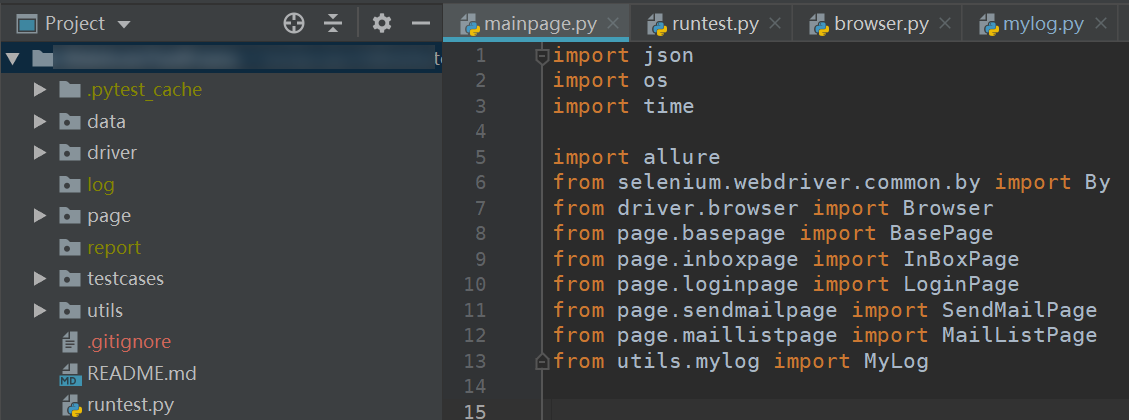This screenshot has height=420, width=1129.
Task: Open Project panel settings gear
Action: click(381, 23)
